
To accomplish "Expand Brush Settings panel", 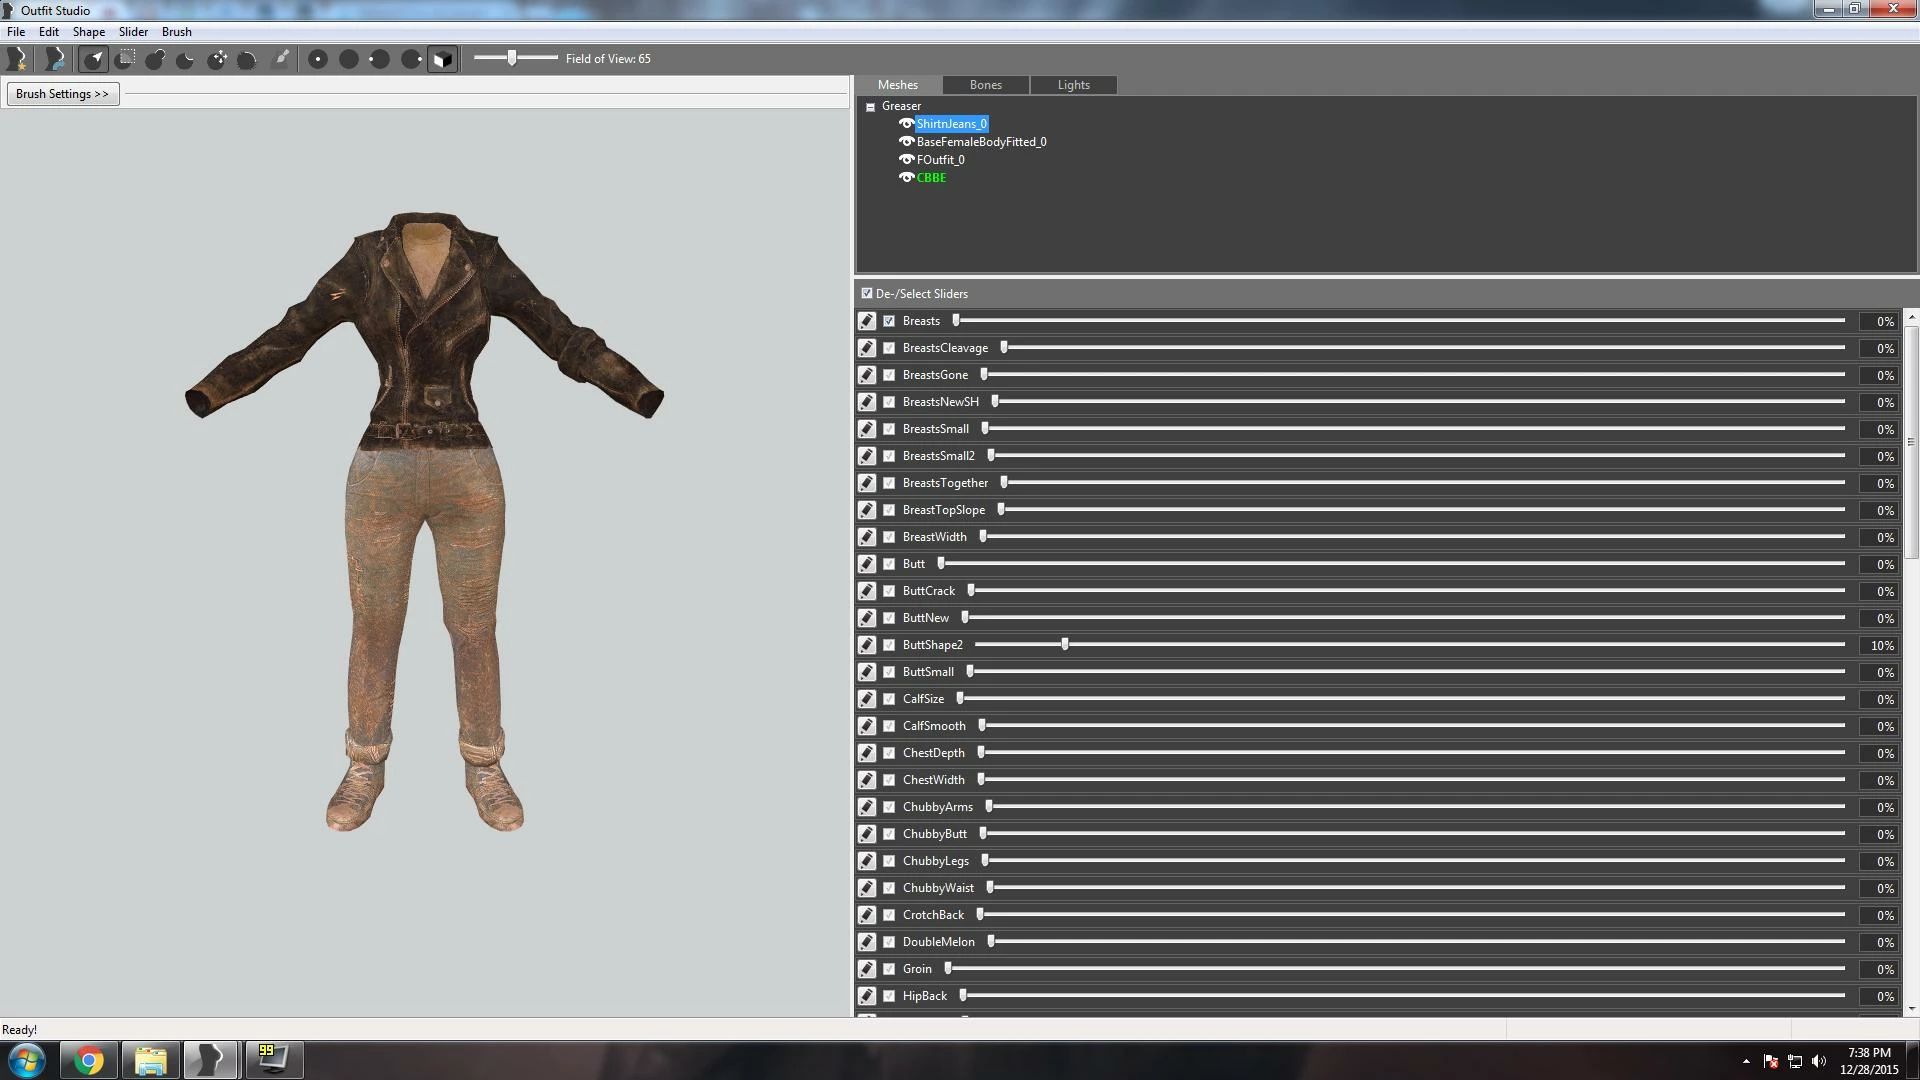I will [x=63, y=94].
